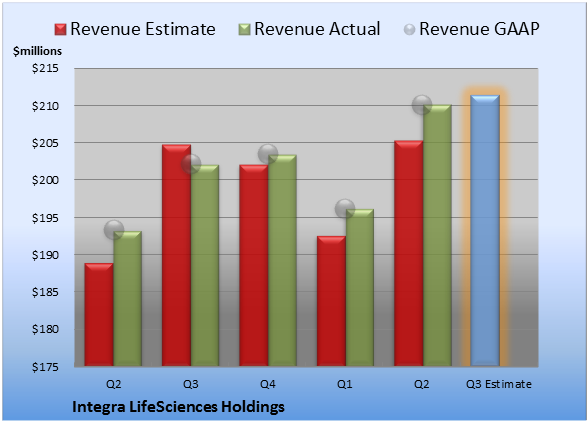Click the '$180' axis value
588x422 pixels.
46,329
